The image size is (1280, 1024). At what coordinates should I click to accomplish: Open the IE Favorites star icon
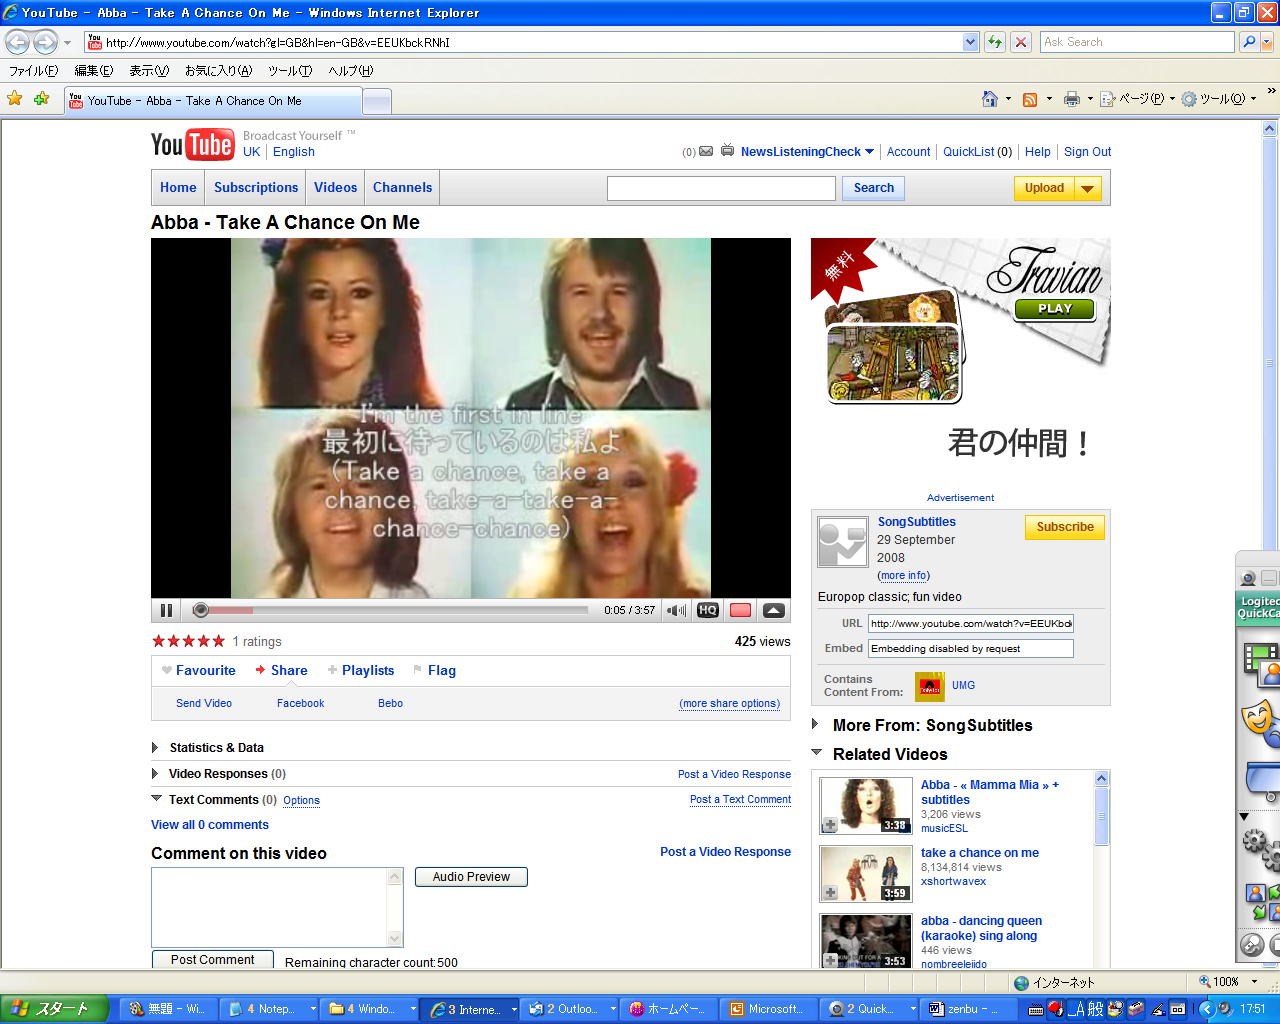(x=15, y=99)
